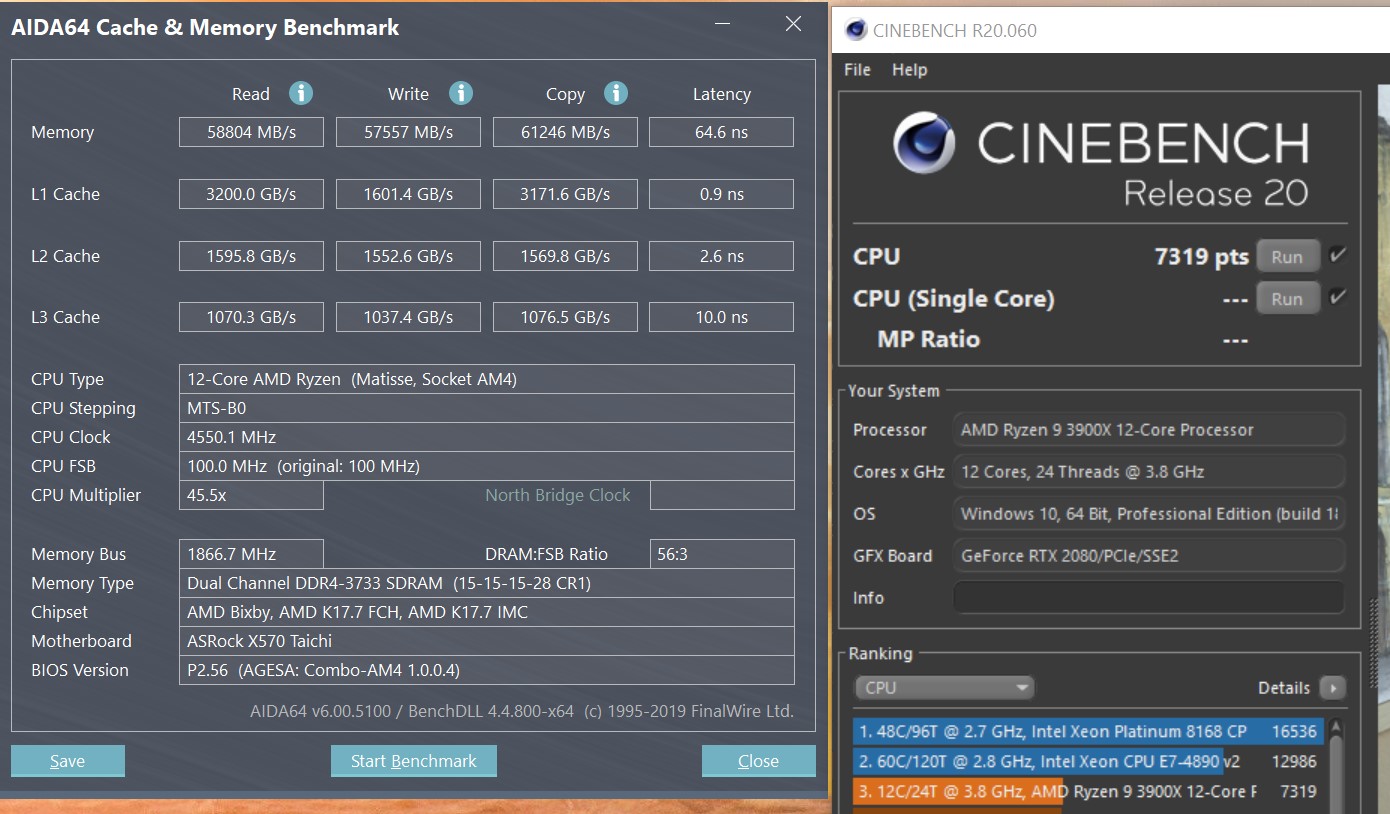Toggle the CPU (Single Core) test checkmark
The image size is (1390, 814).
[1338, 297]
